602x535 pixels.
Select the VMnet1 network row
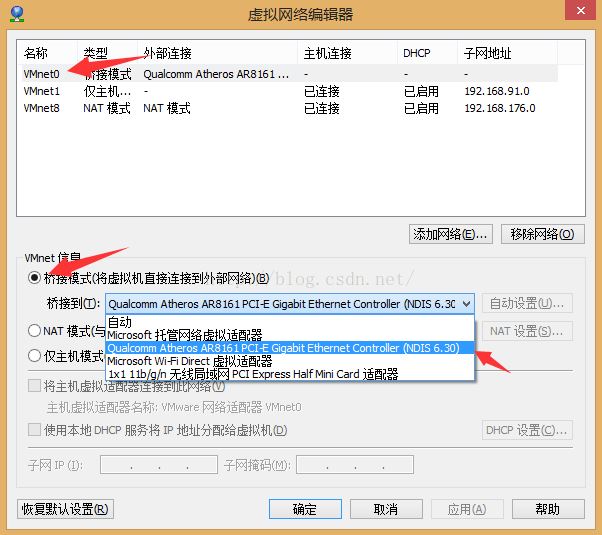pyautogui.click(x=287, y=91)
